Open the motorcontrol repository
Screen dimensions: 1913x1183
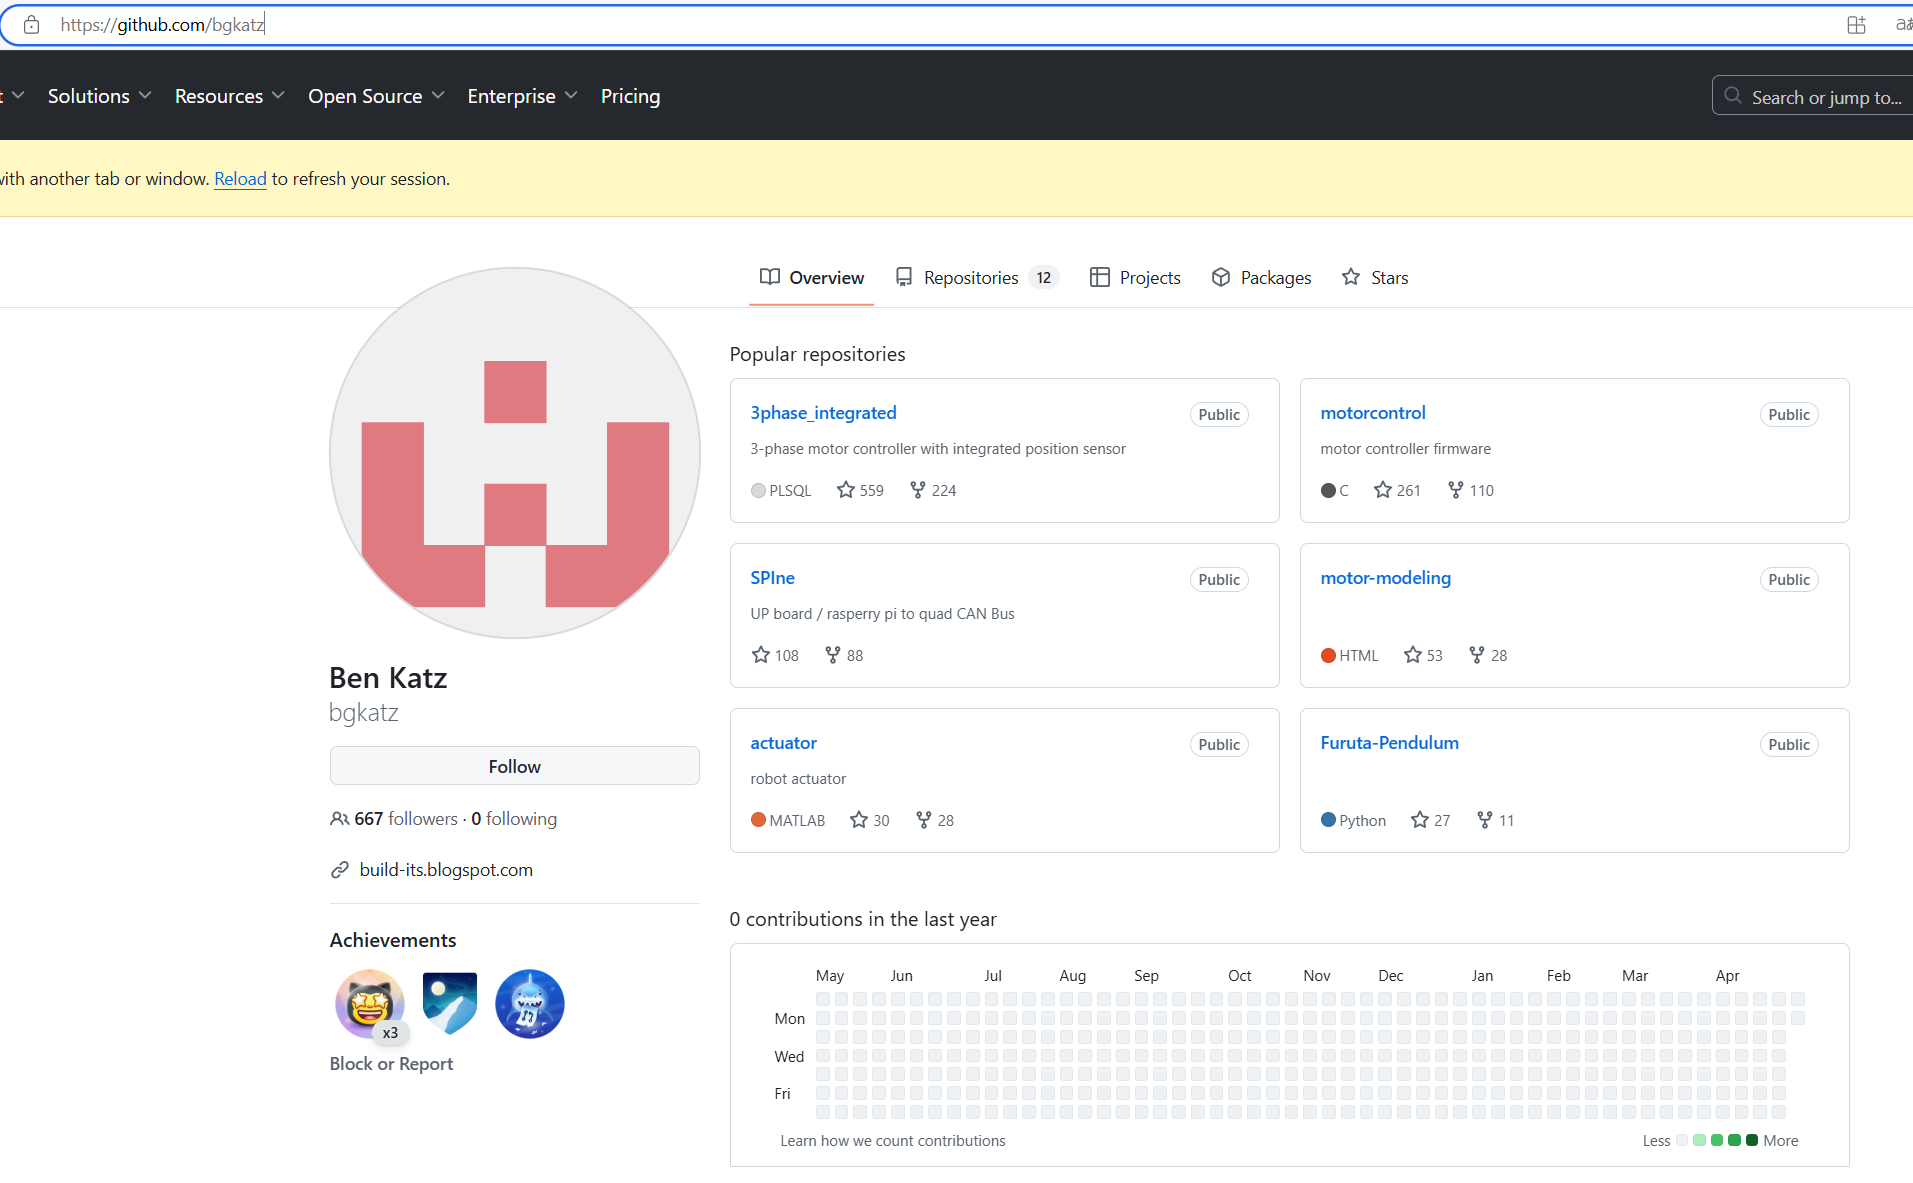pos(1372,412)
